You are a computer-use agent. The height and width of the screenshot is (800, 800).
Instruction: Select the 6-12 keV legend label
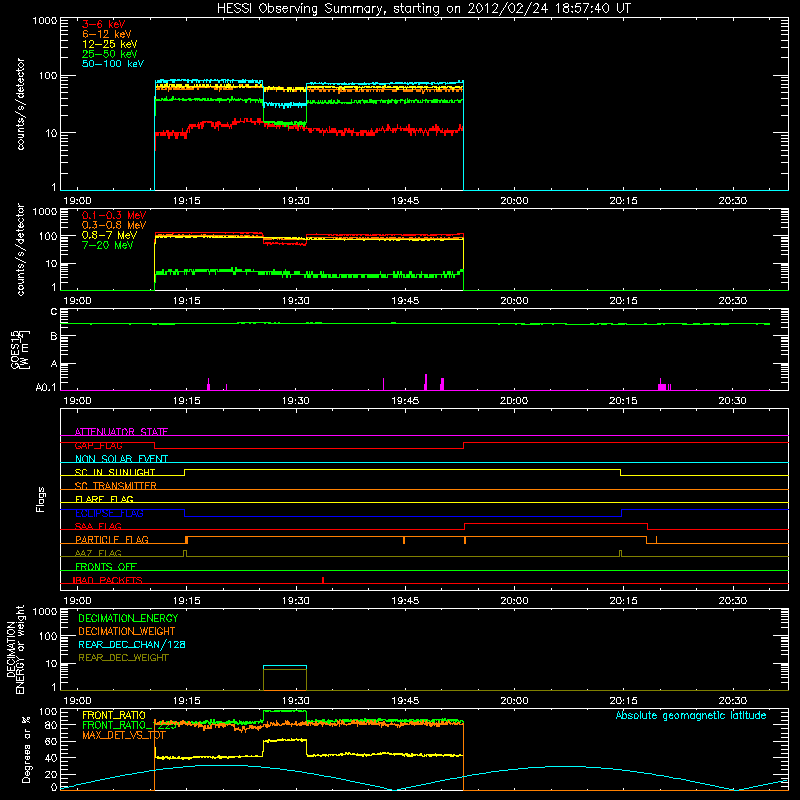point(106,34)
